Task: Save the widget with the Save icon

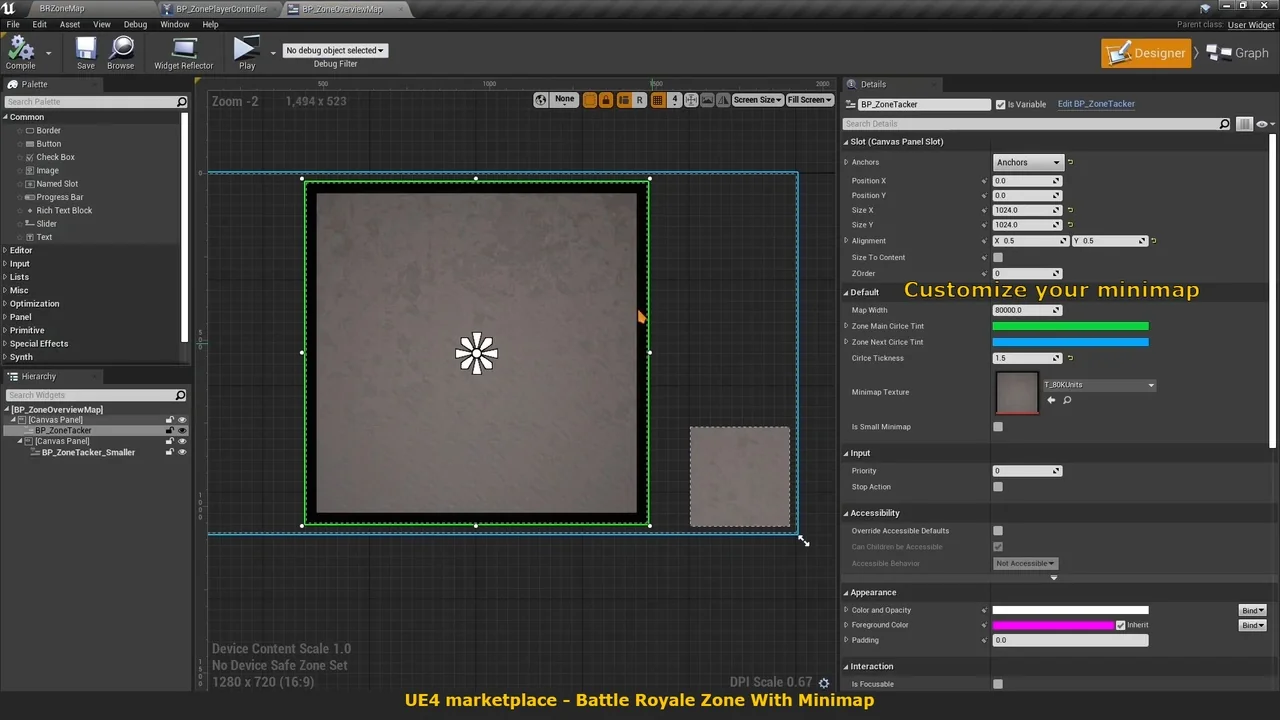Action: pos(86,51)
